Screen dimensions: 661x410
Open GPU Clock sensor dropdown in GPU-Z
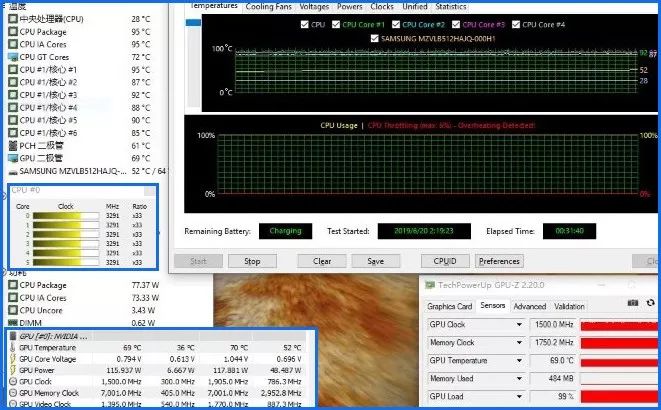(x=519, y=324)
